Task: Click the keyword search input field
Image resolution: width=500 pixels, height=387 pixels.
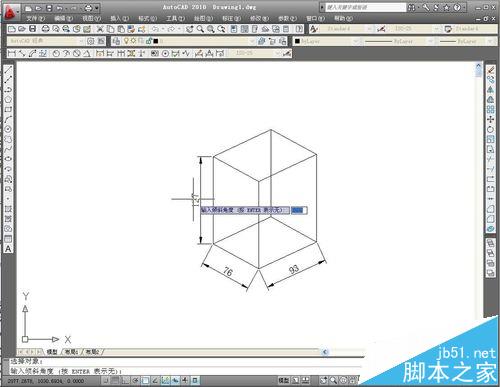Action: coord(366,7)
